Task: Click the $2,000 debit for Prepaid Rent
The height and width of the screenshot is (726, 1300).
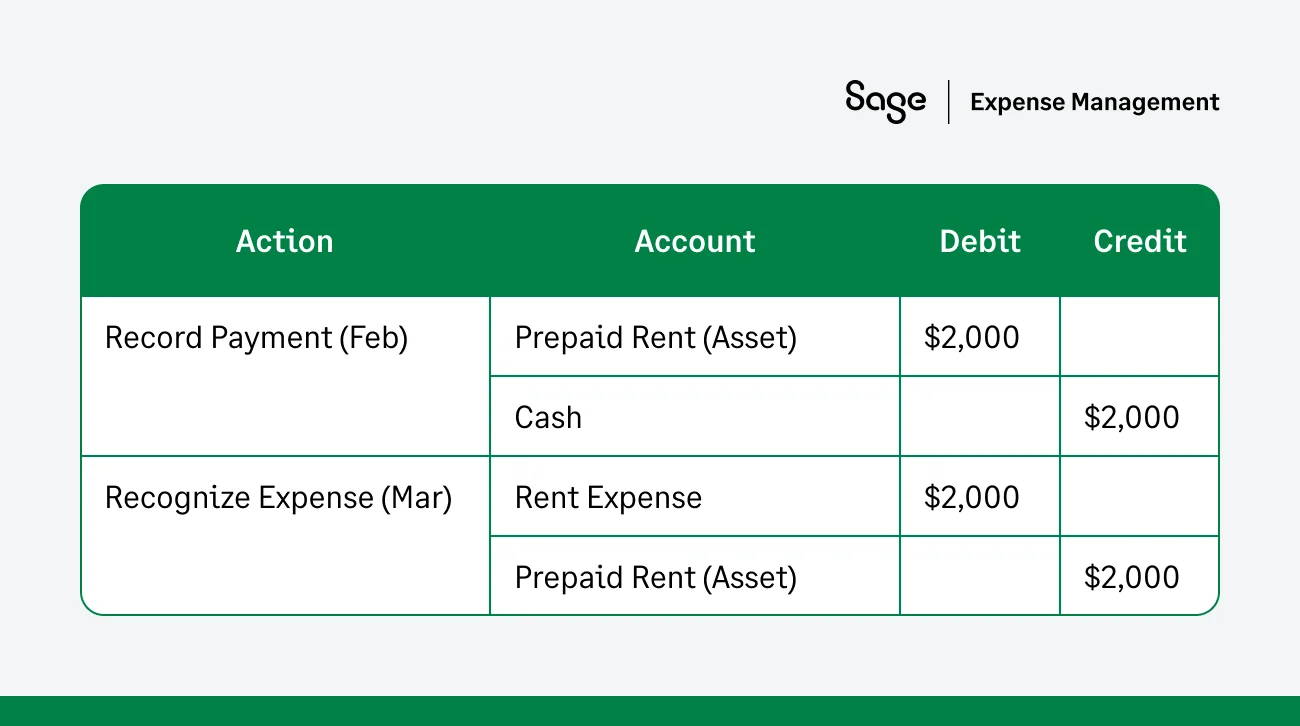Action: coord(971,338)
